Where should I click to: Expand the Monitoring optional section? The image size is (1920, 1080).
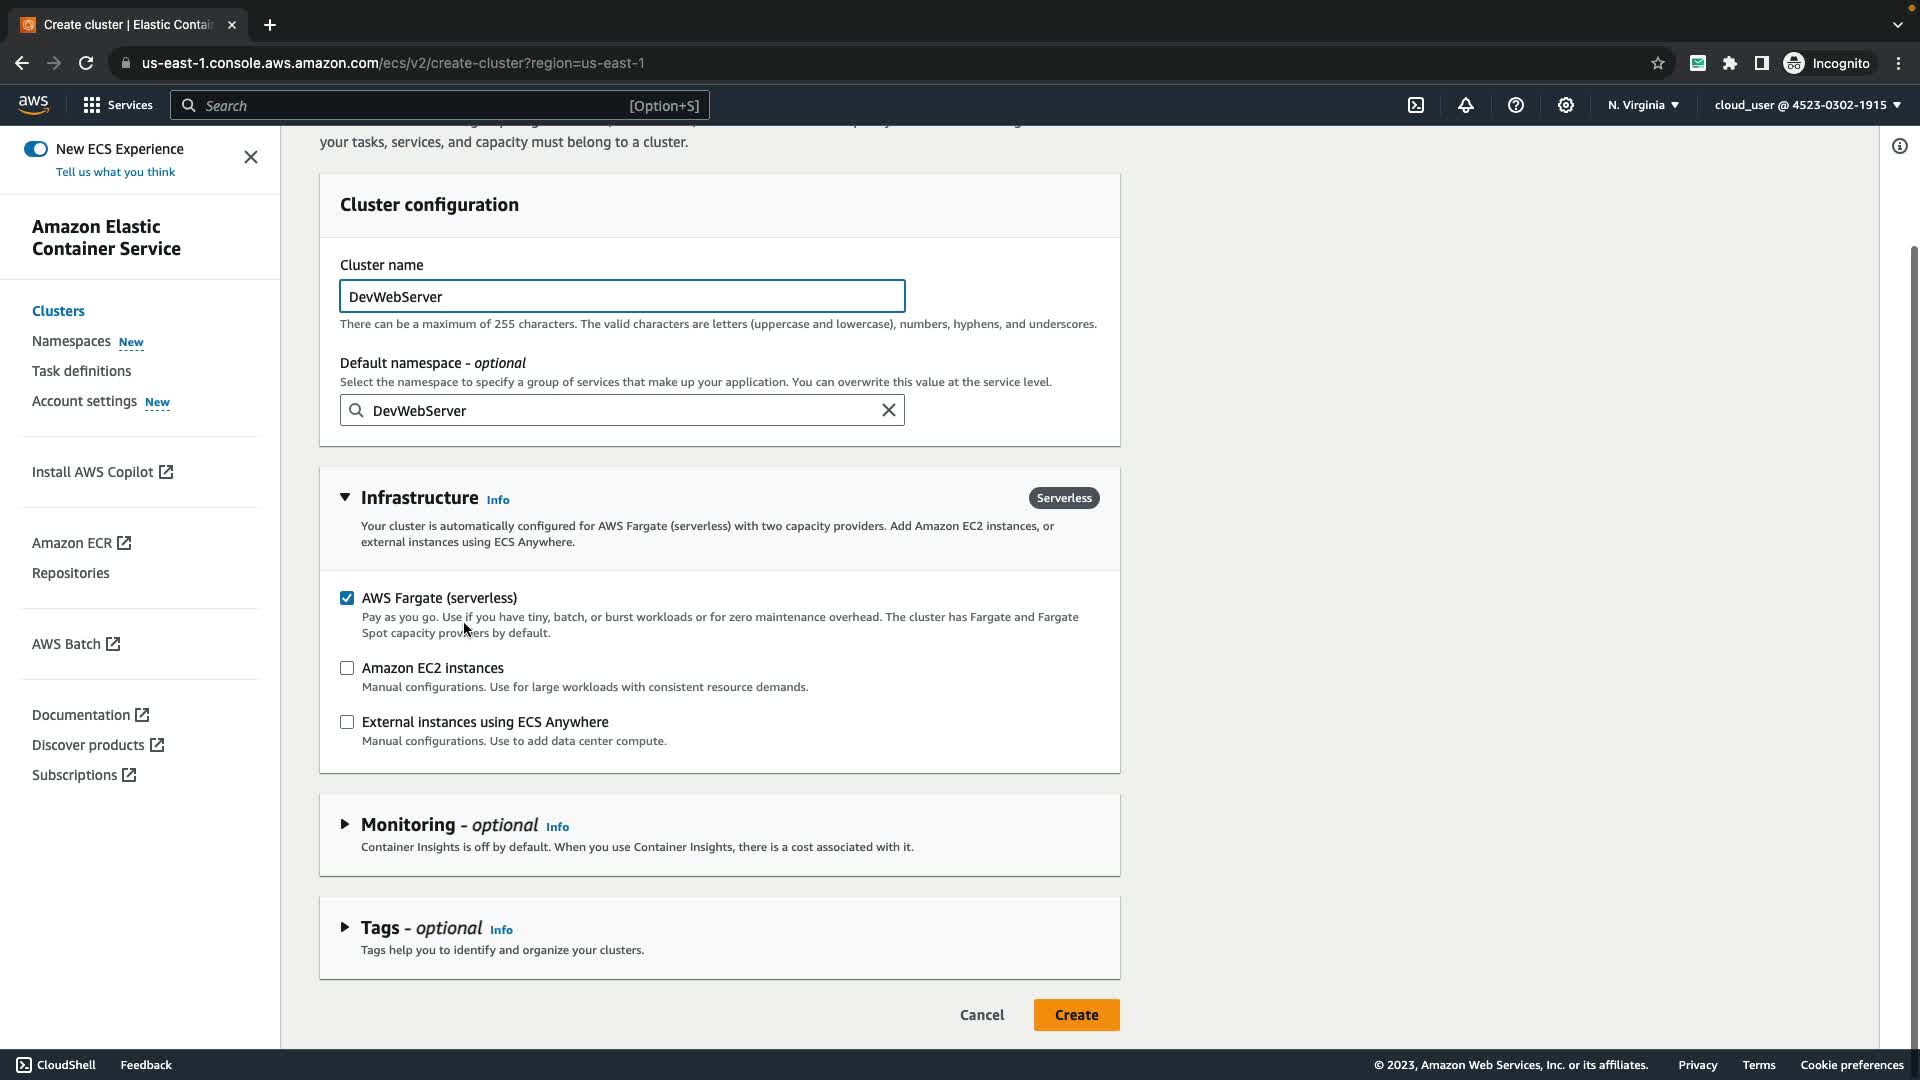coord(345,825)
